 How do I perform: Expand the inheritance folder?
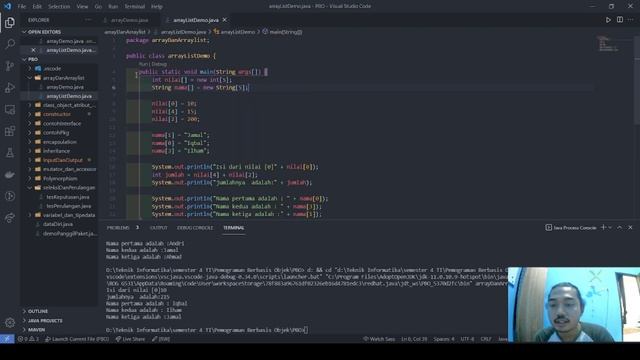coord(56,151)
